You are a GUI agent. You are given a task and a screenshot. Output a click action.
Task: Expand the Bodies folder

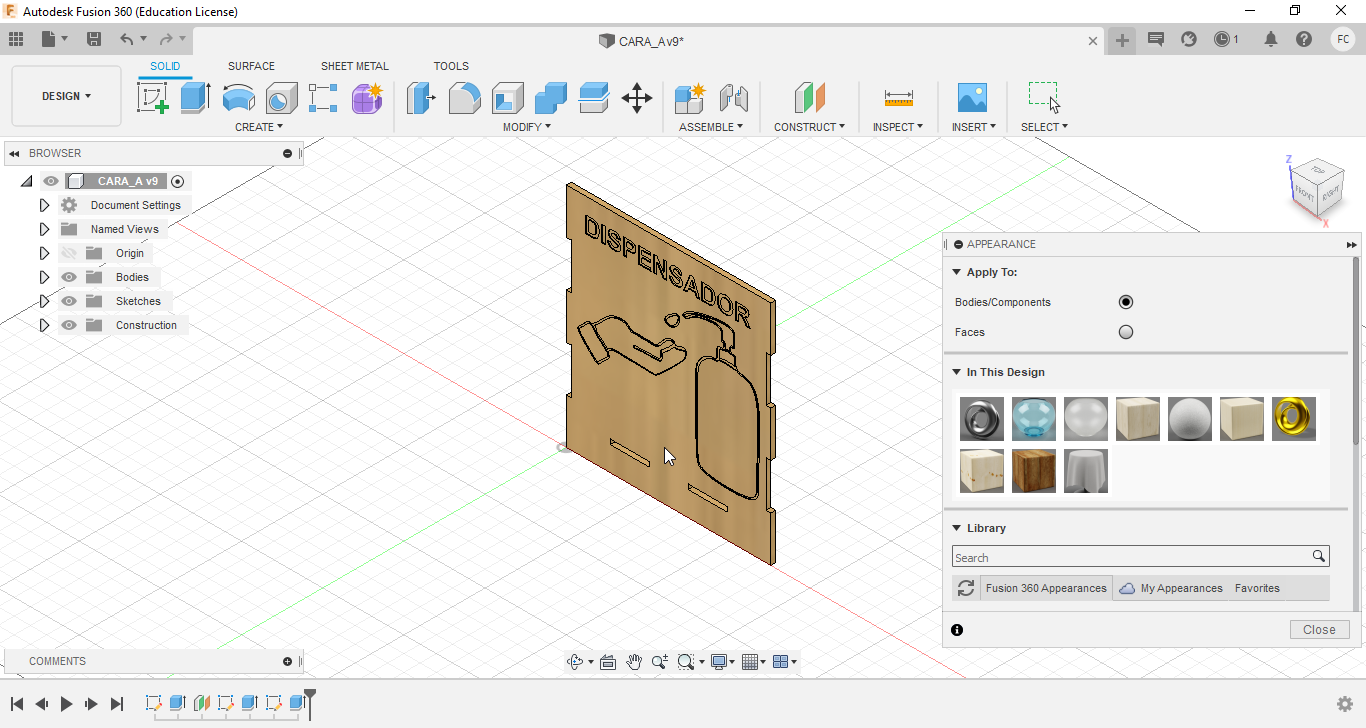(x=44, y=277)
